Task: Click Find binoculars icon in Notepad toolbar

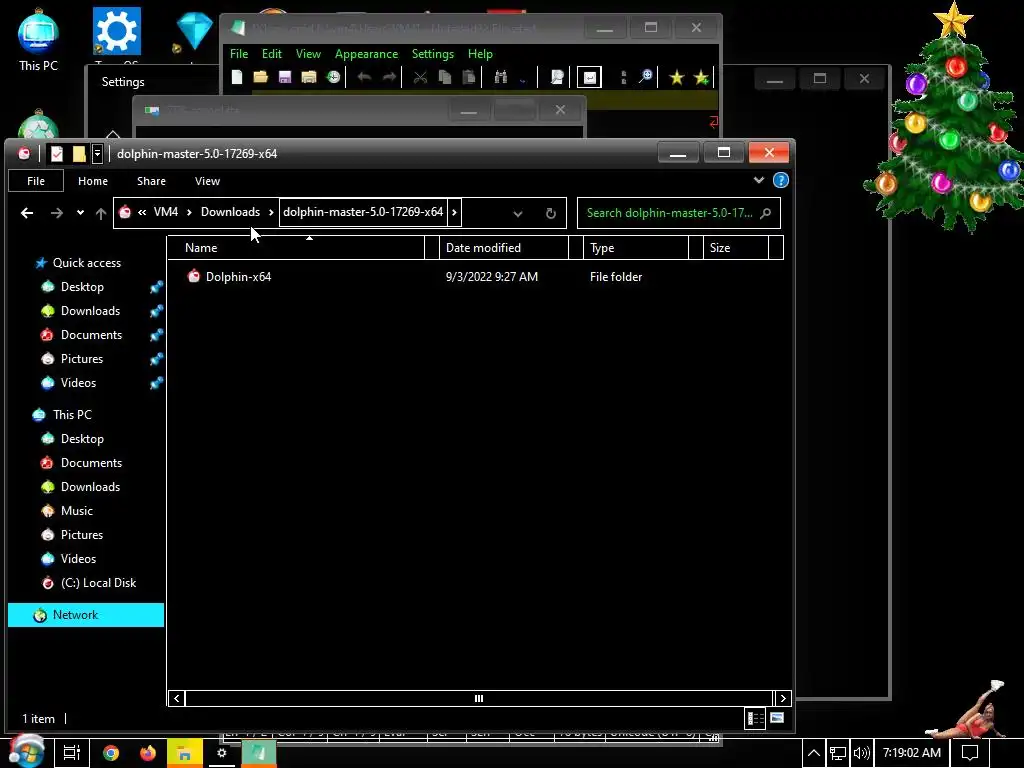Action: click(x=501, y=77)
